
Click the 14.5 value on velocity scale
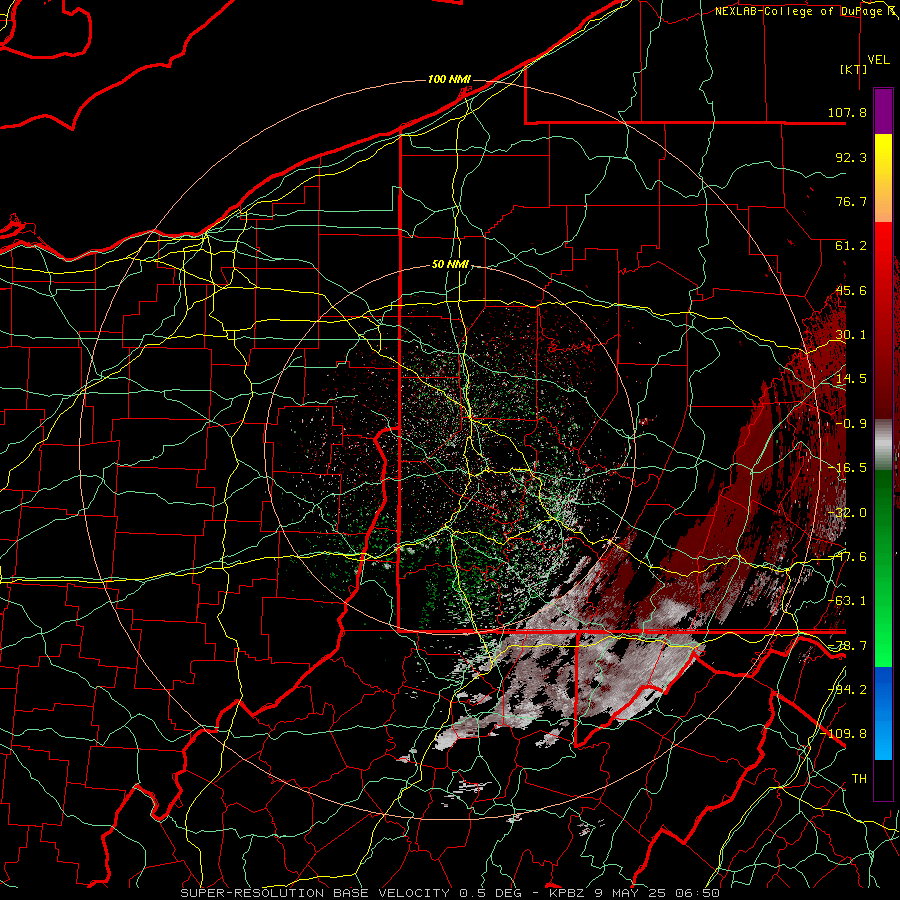[851, 379]
